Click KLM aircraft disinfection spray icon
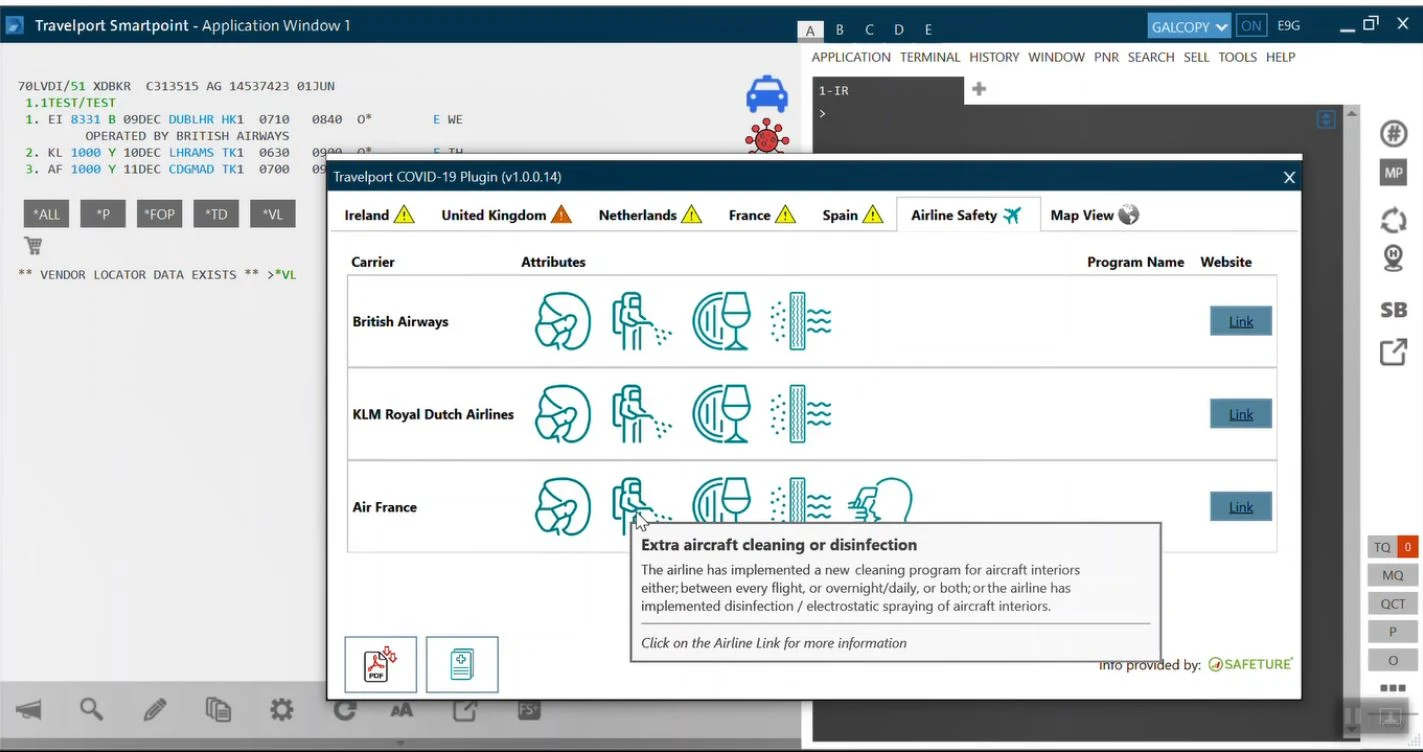1423x752 pixels. 641,414
